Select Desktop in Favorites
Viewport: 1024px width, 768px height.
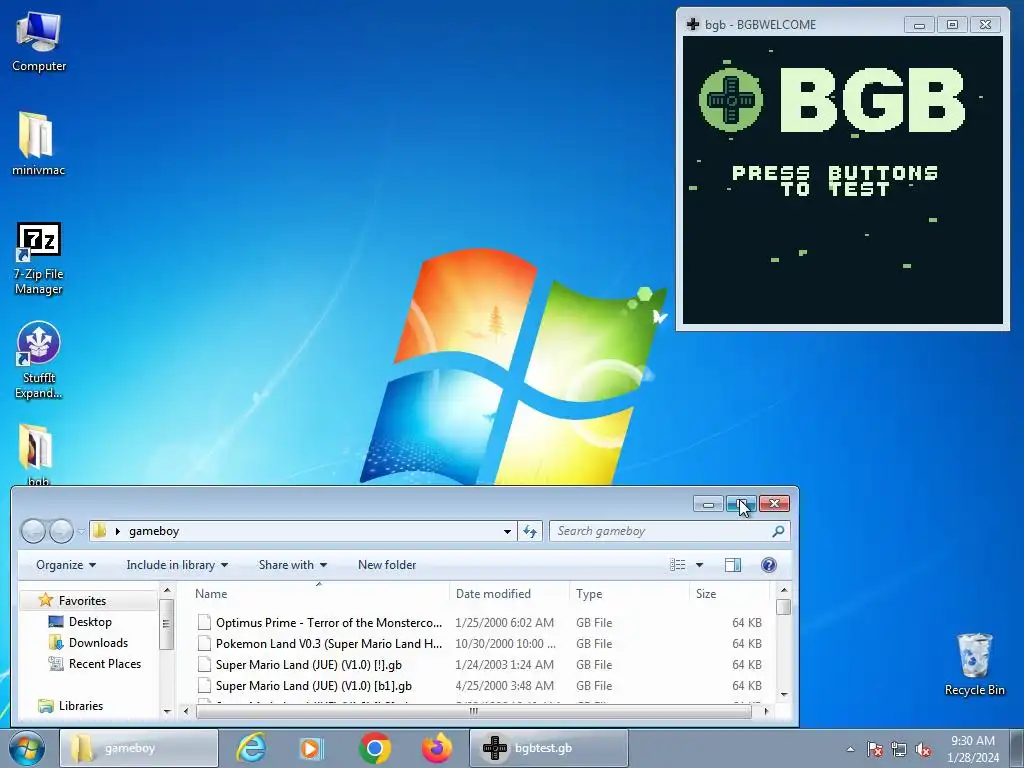click(x=90, y=622)
